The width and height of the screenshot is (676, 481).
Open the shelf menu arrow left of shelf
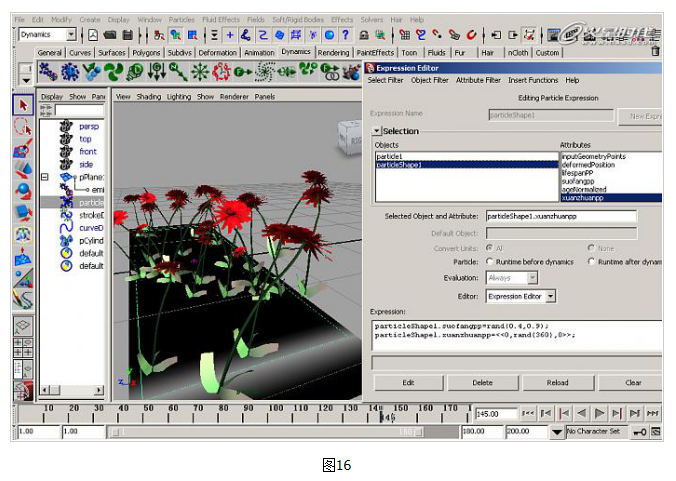pyautogui.click(x=26, y=80)
